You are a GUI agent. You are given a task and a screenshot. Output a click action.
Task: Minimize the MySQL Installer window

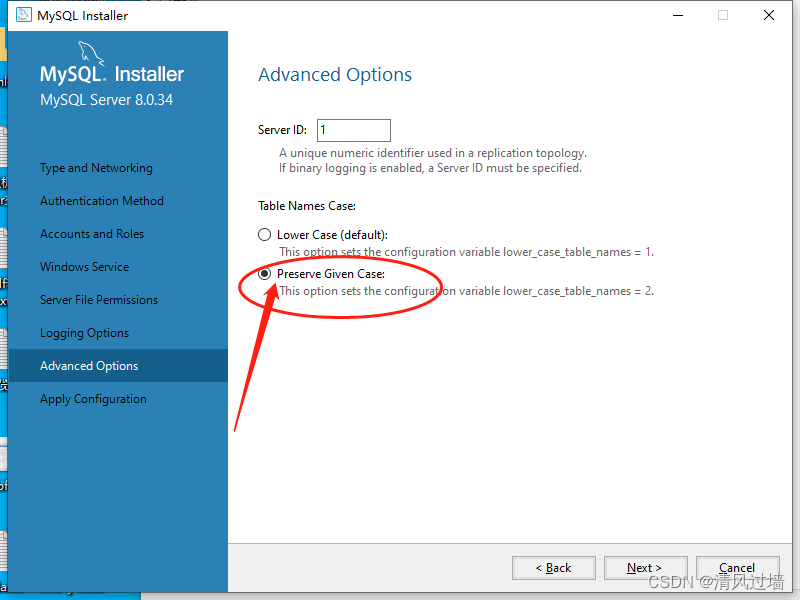[x=678, y=15]
